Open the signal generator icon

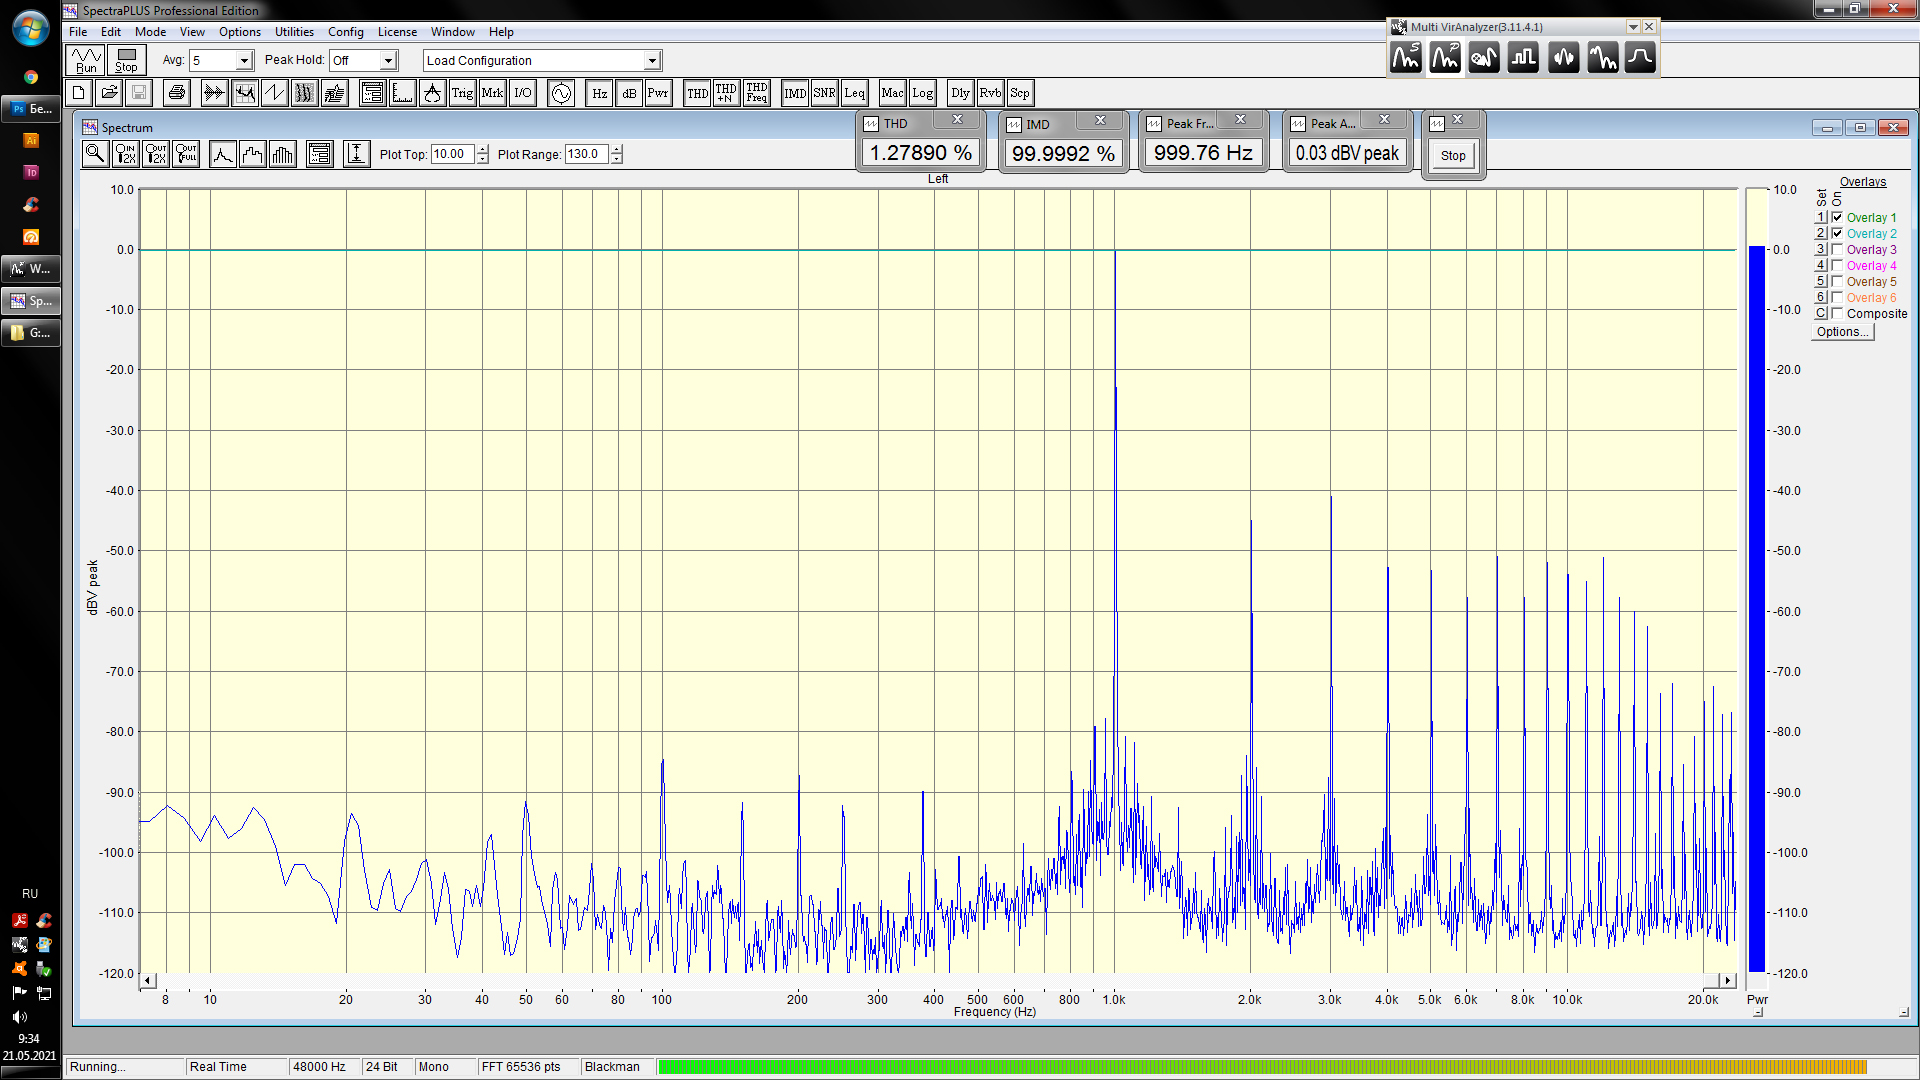pos(561,93)
